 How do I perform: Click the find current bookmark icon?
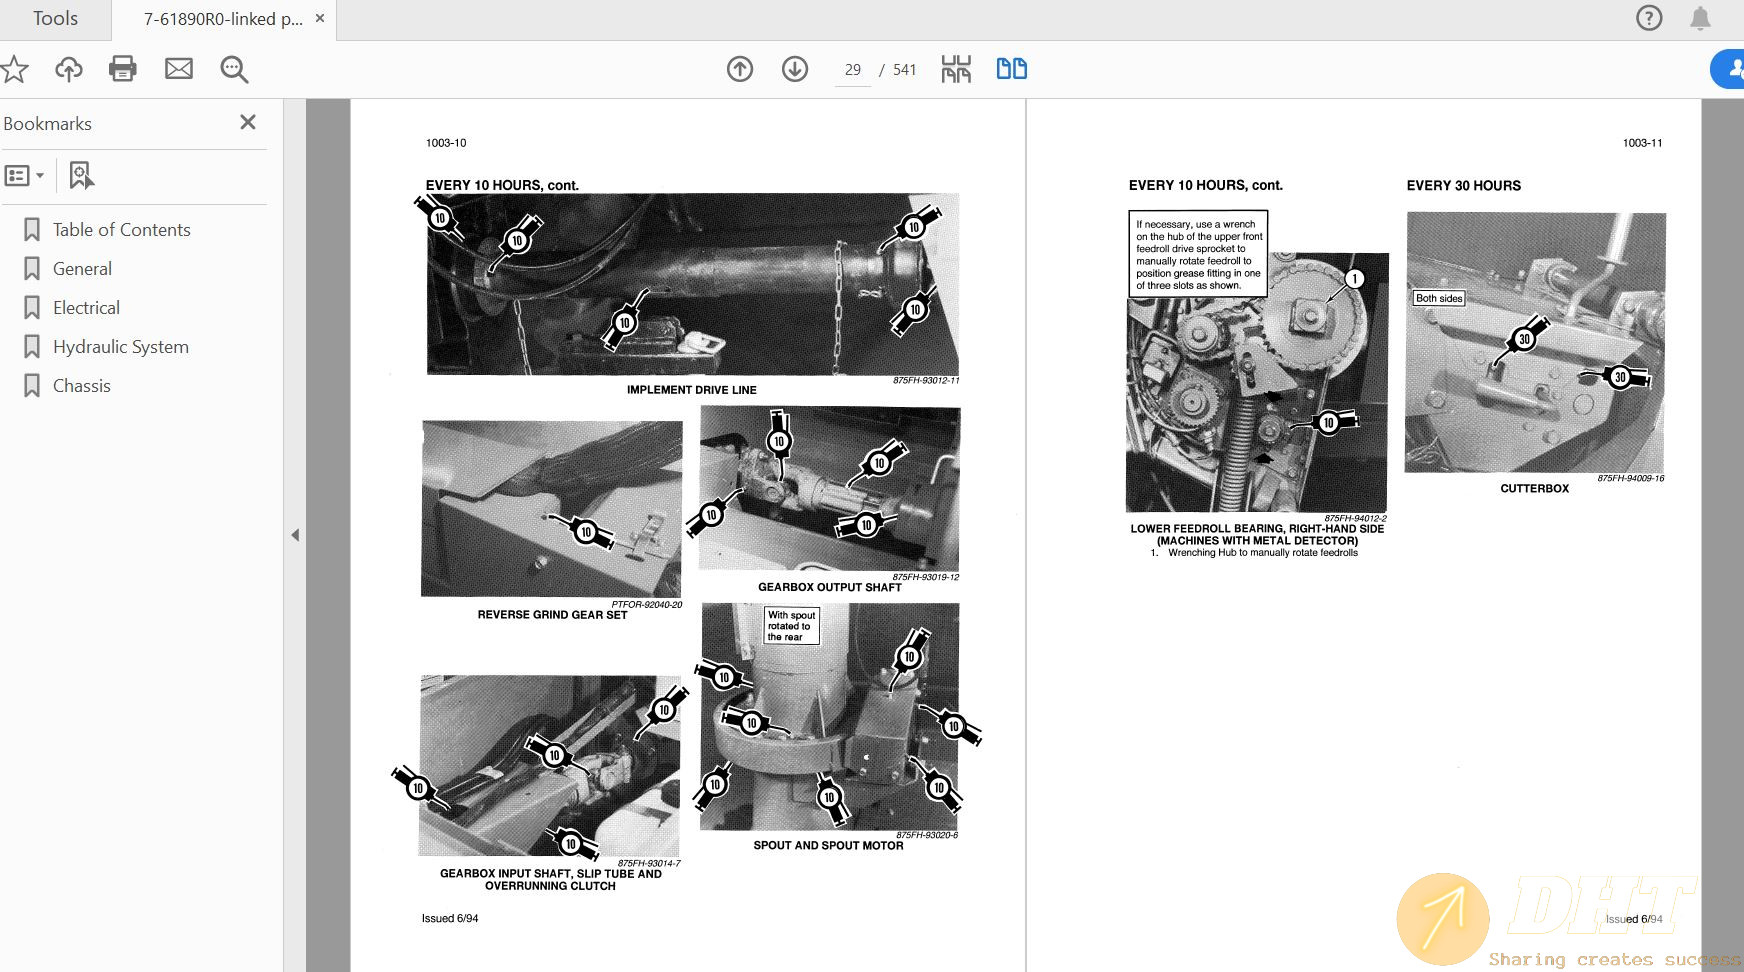tap(81, 176)
